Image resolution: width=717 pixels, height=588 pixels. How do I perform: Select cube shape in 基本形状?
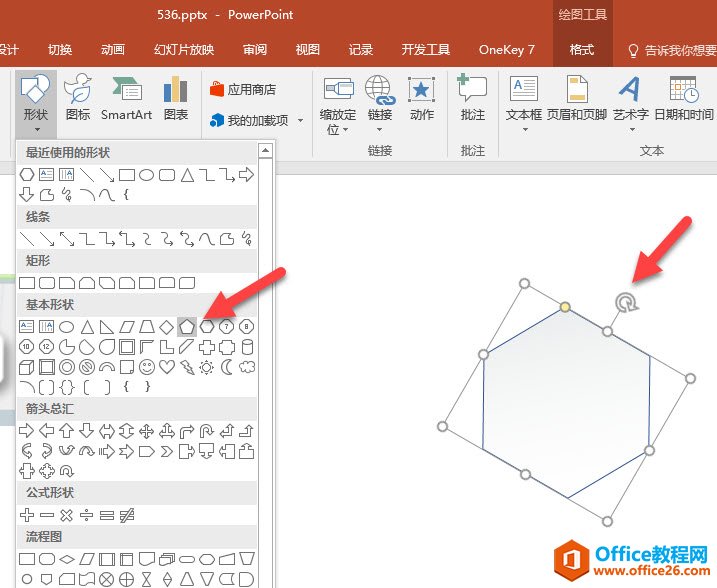click(27, 367)
